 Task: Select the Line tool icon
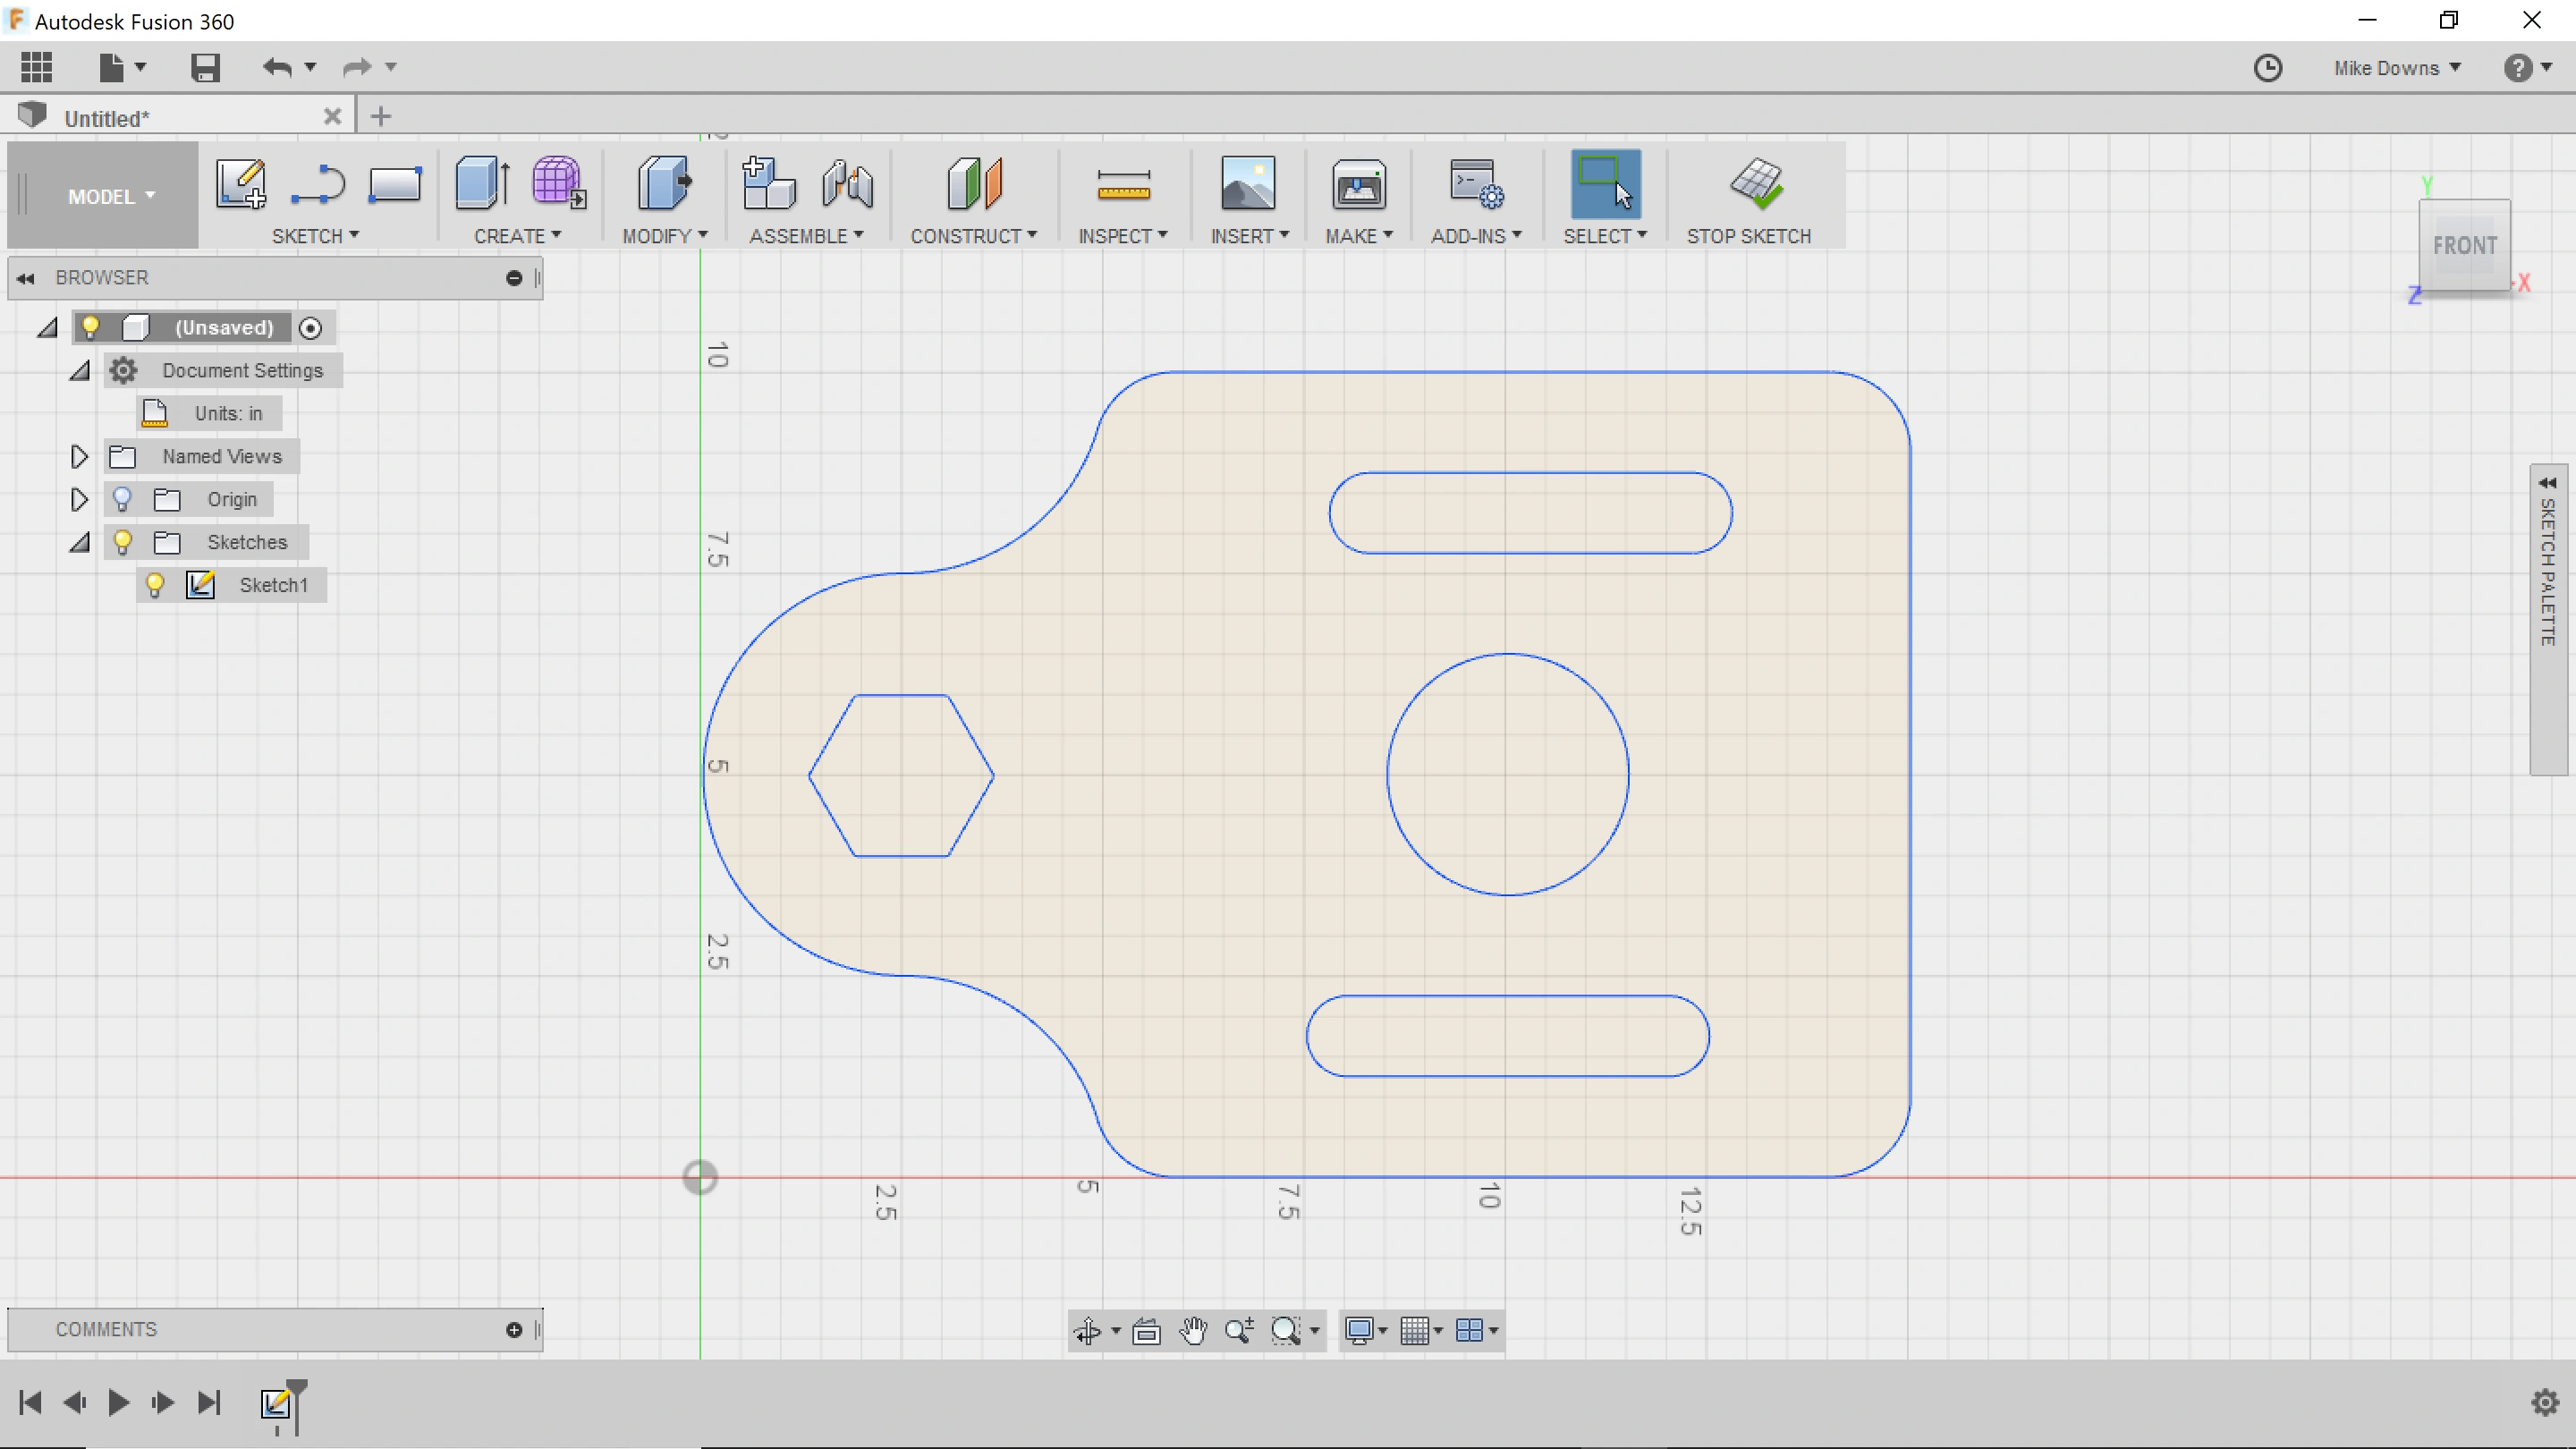click(x=318, y=184)
